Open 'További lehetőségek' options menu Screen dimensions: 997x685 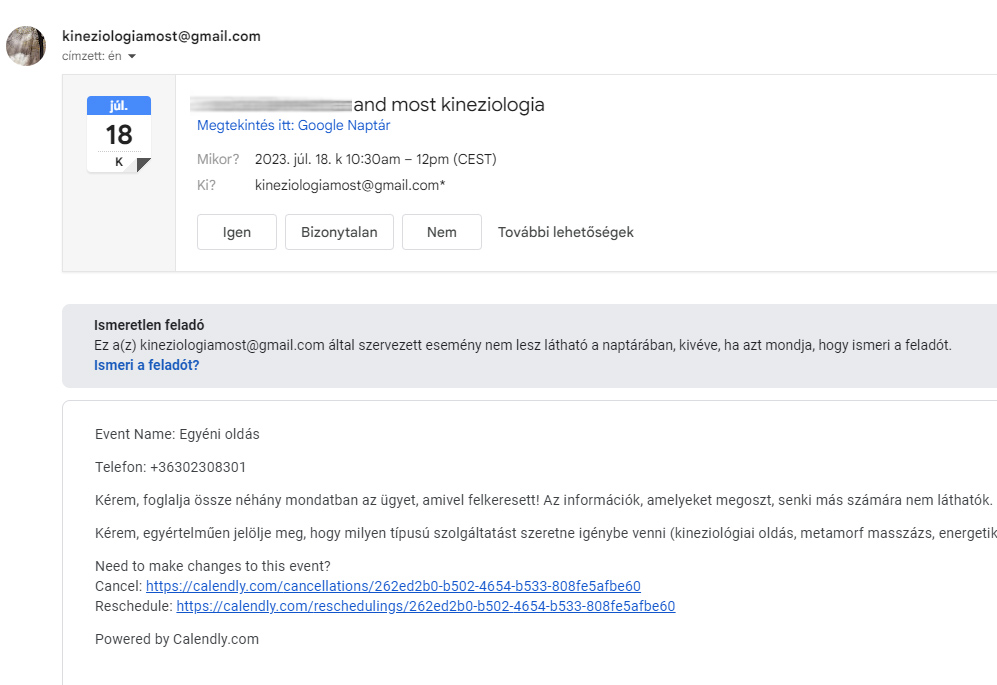565,232
